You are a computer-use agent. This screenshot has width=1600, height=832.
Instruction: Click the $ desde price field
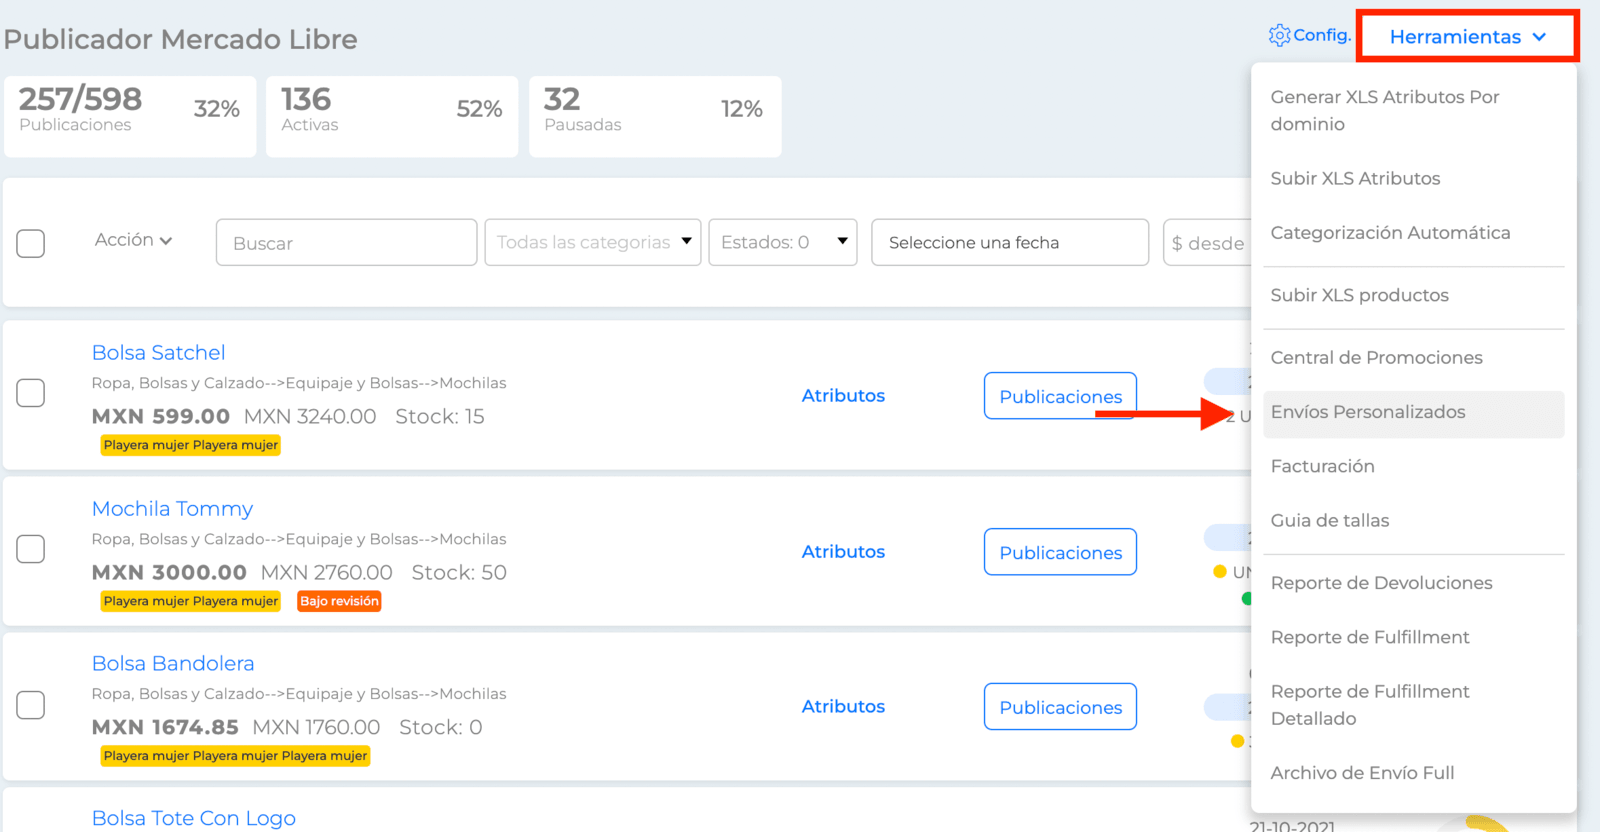pyautogui.click(x=1208, y=242)
